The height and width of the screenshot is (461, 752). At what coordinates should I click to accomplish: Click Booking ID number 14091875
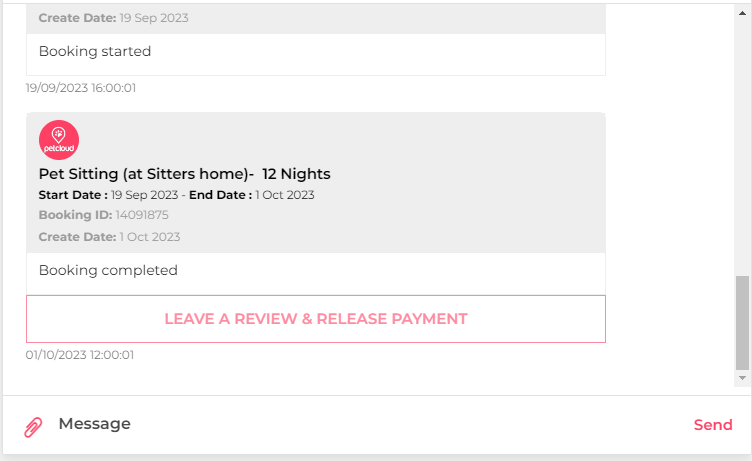[142, 215]
